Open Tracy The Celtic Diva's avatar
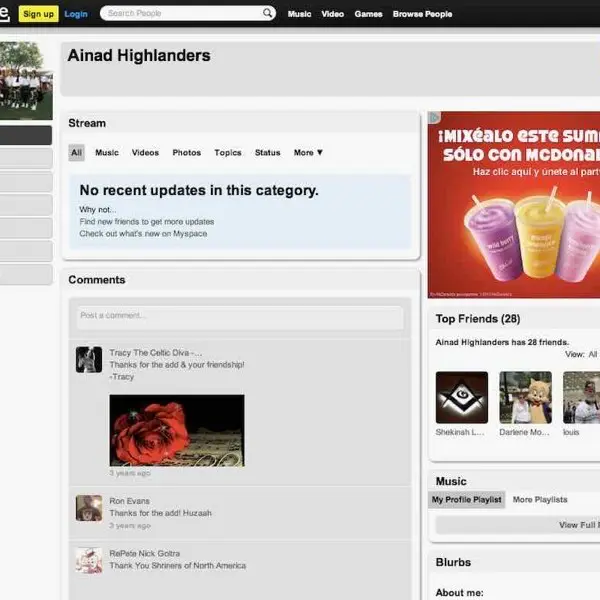600x600 pixels. coord(89,359)
